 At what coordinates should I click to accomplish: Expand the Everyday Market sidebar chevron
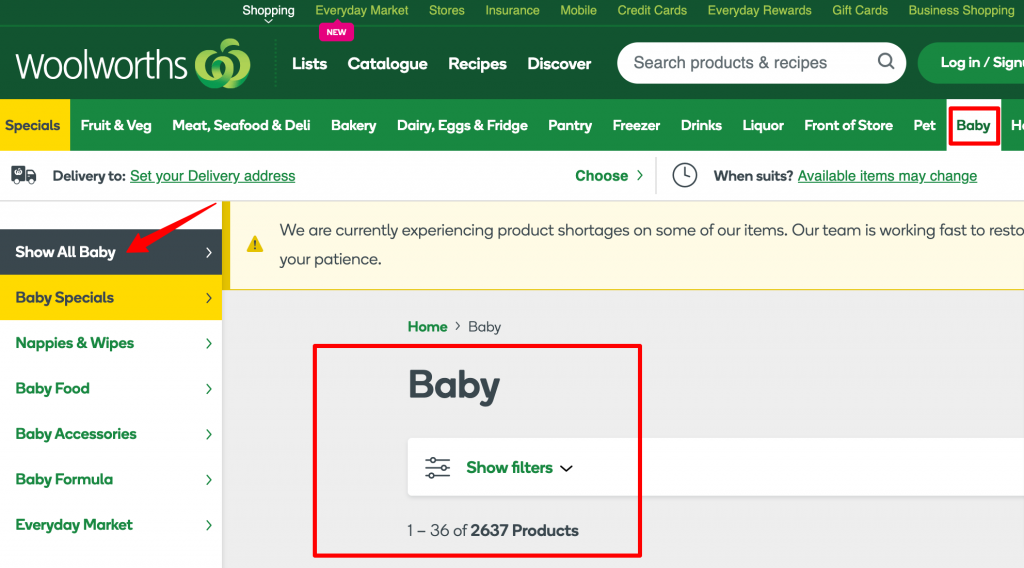pyautogui.click(x=209, y=525)
